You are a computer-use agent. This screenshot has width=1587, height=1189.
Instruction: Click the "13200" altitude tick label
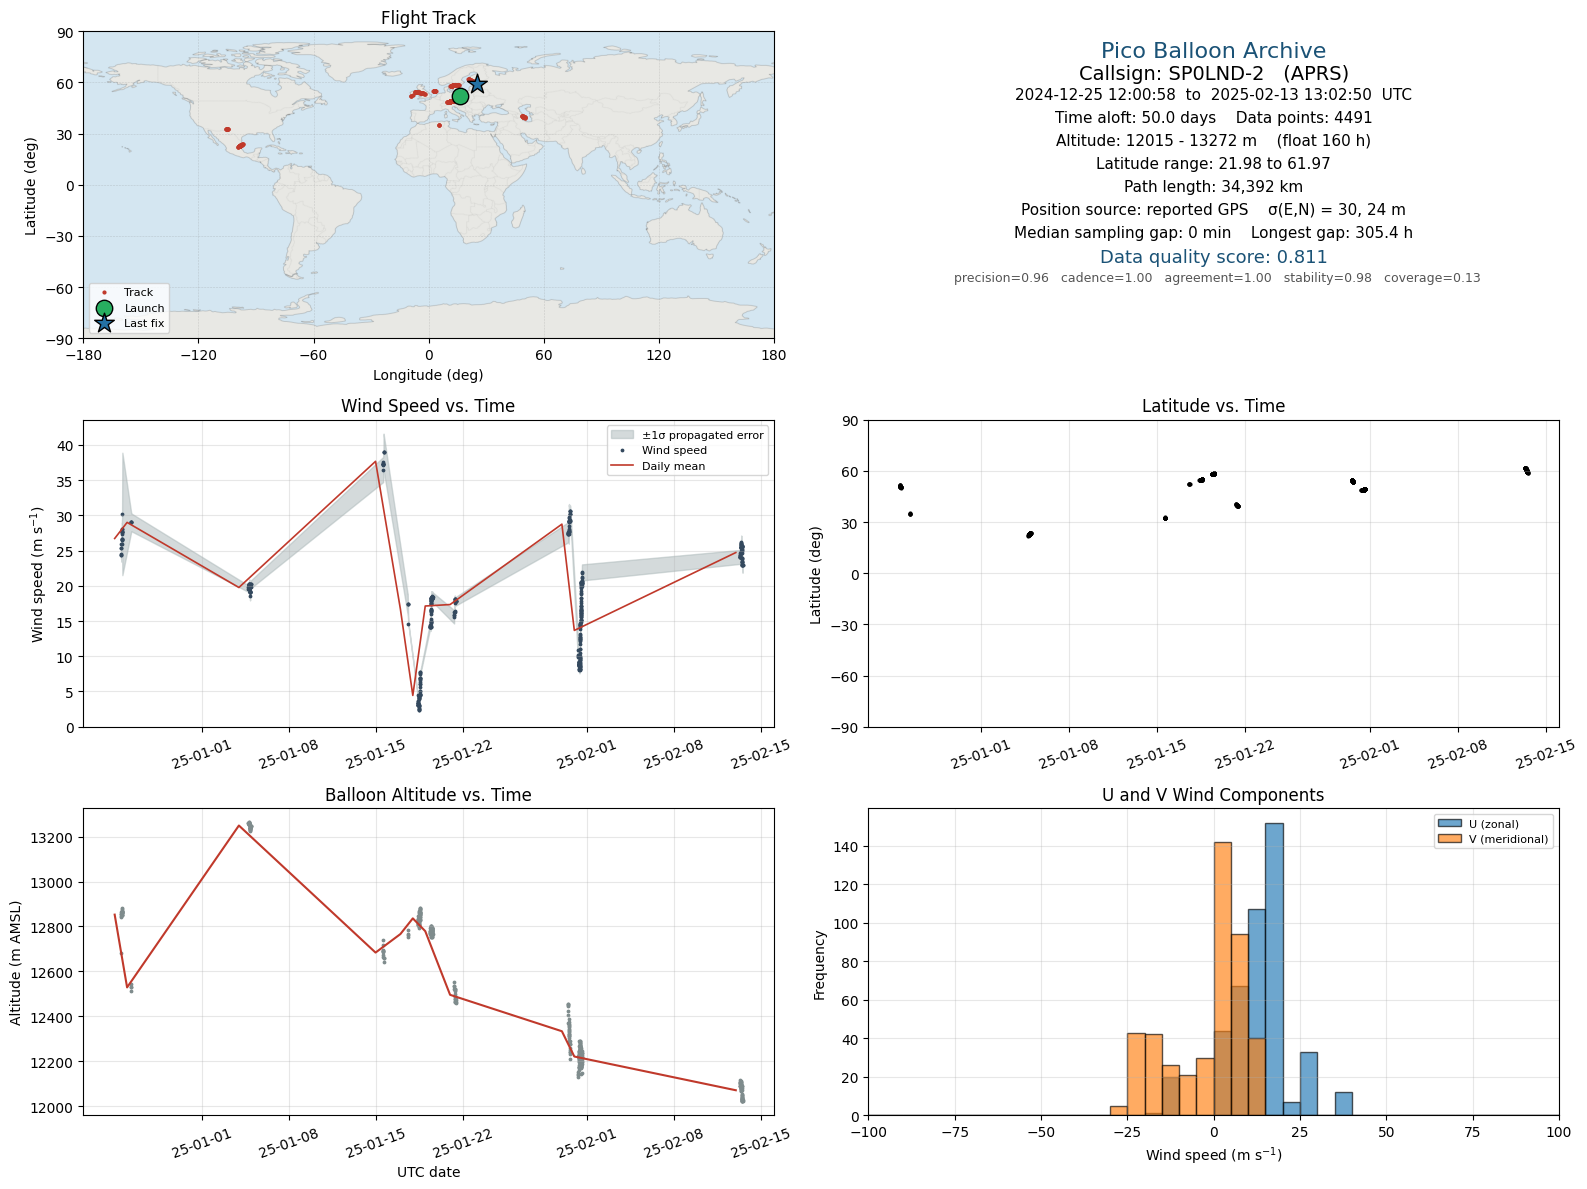[x=56, y=837]
